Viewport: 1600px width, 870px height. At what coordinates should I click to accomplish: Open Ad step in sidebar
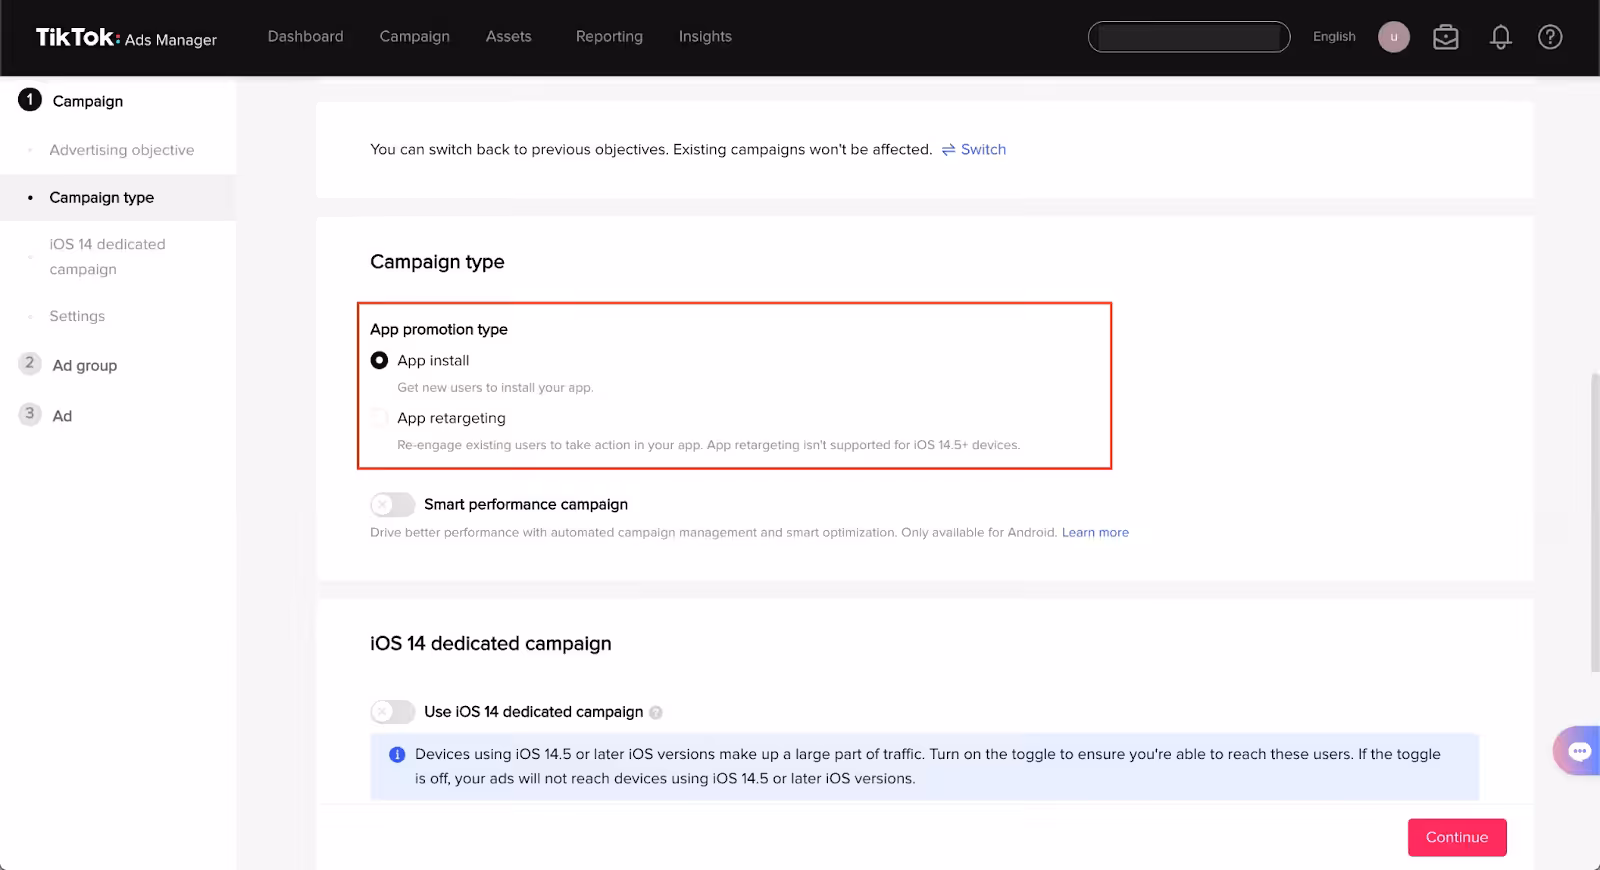pos(62,416)
